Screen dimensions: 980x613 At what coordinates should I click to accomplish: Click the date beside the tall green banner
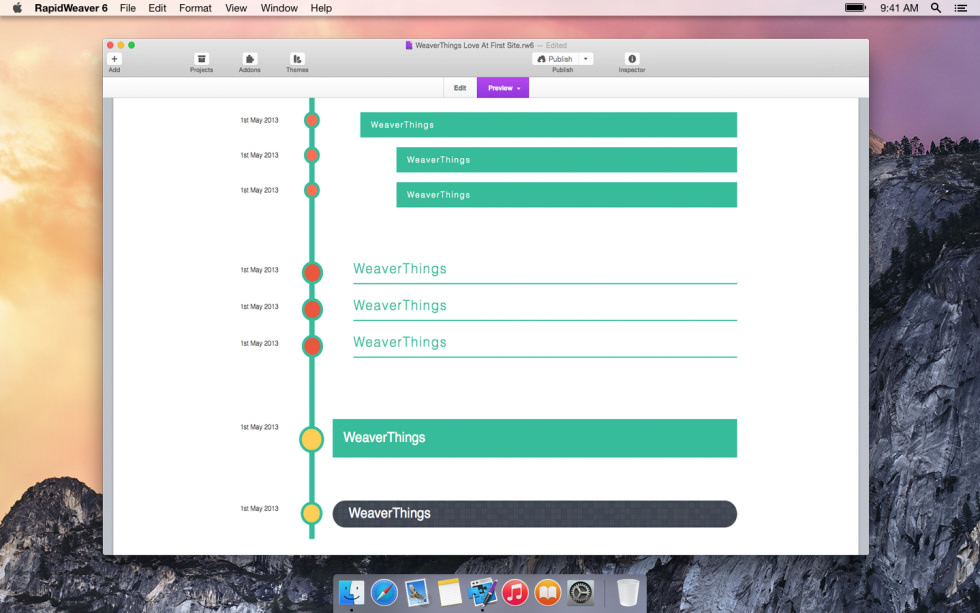coord(259,427)
